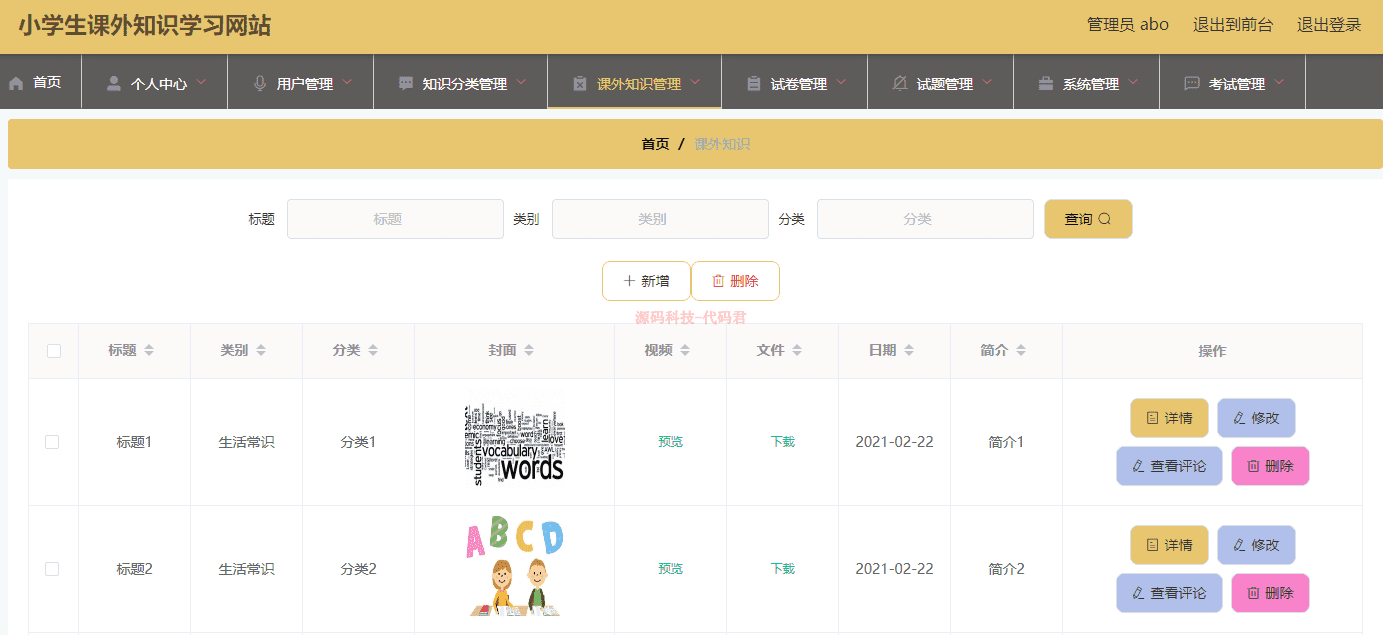The width and height of the screenshot is (1383, 635).
Task: Click the 简介2 cell text
Action: (1006, 569)
